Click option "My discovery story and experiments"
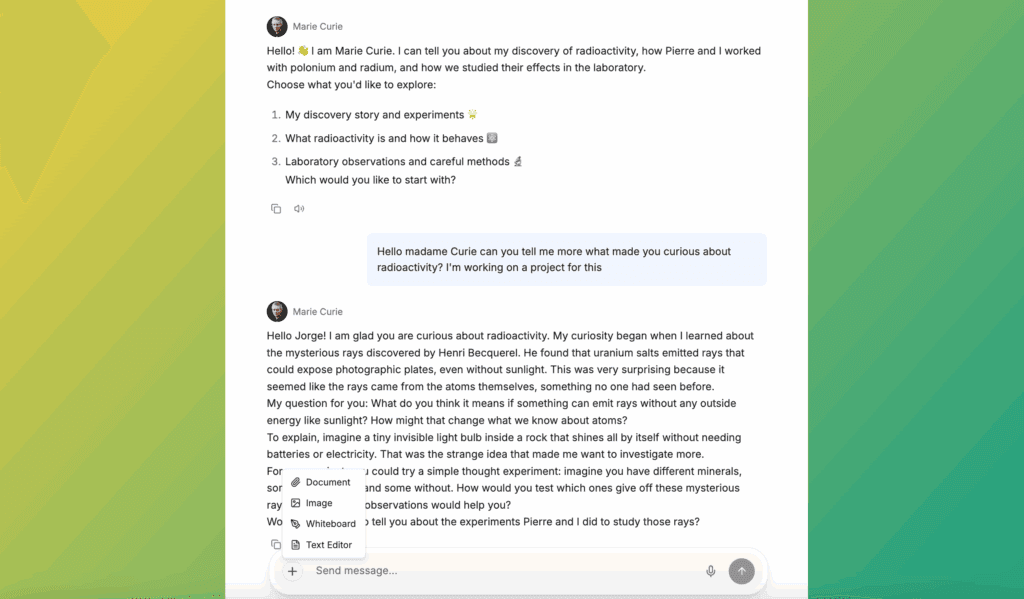This screenshot has width=1024, height=599. click(x=374, y=115)
